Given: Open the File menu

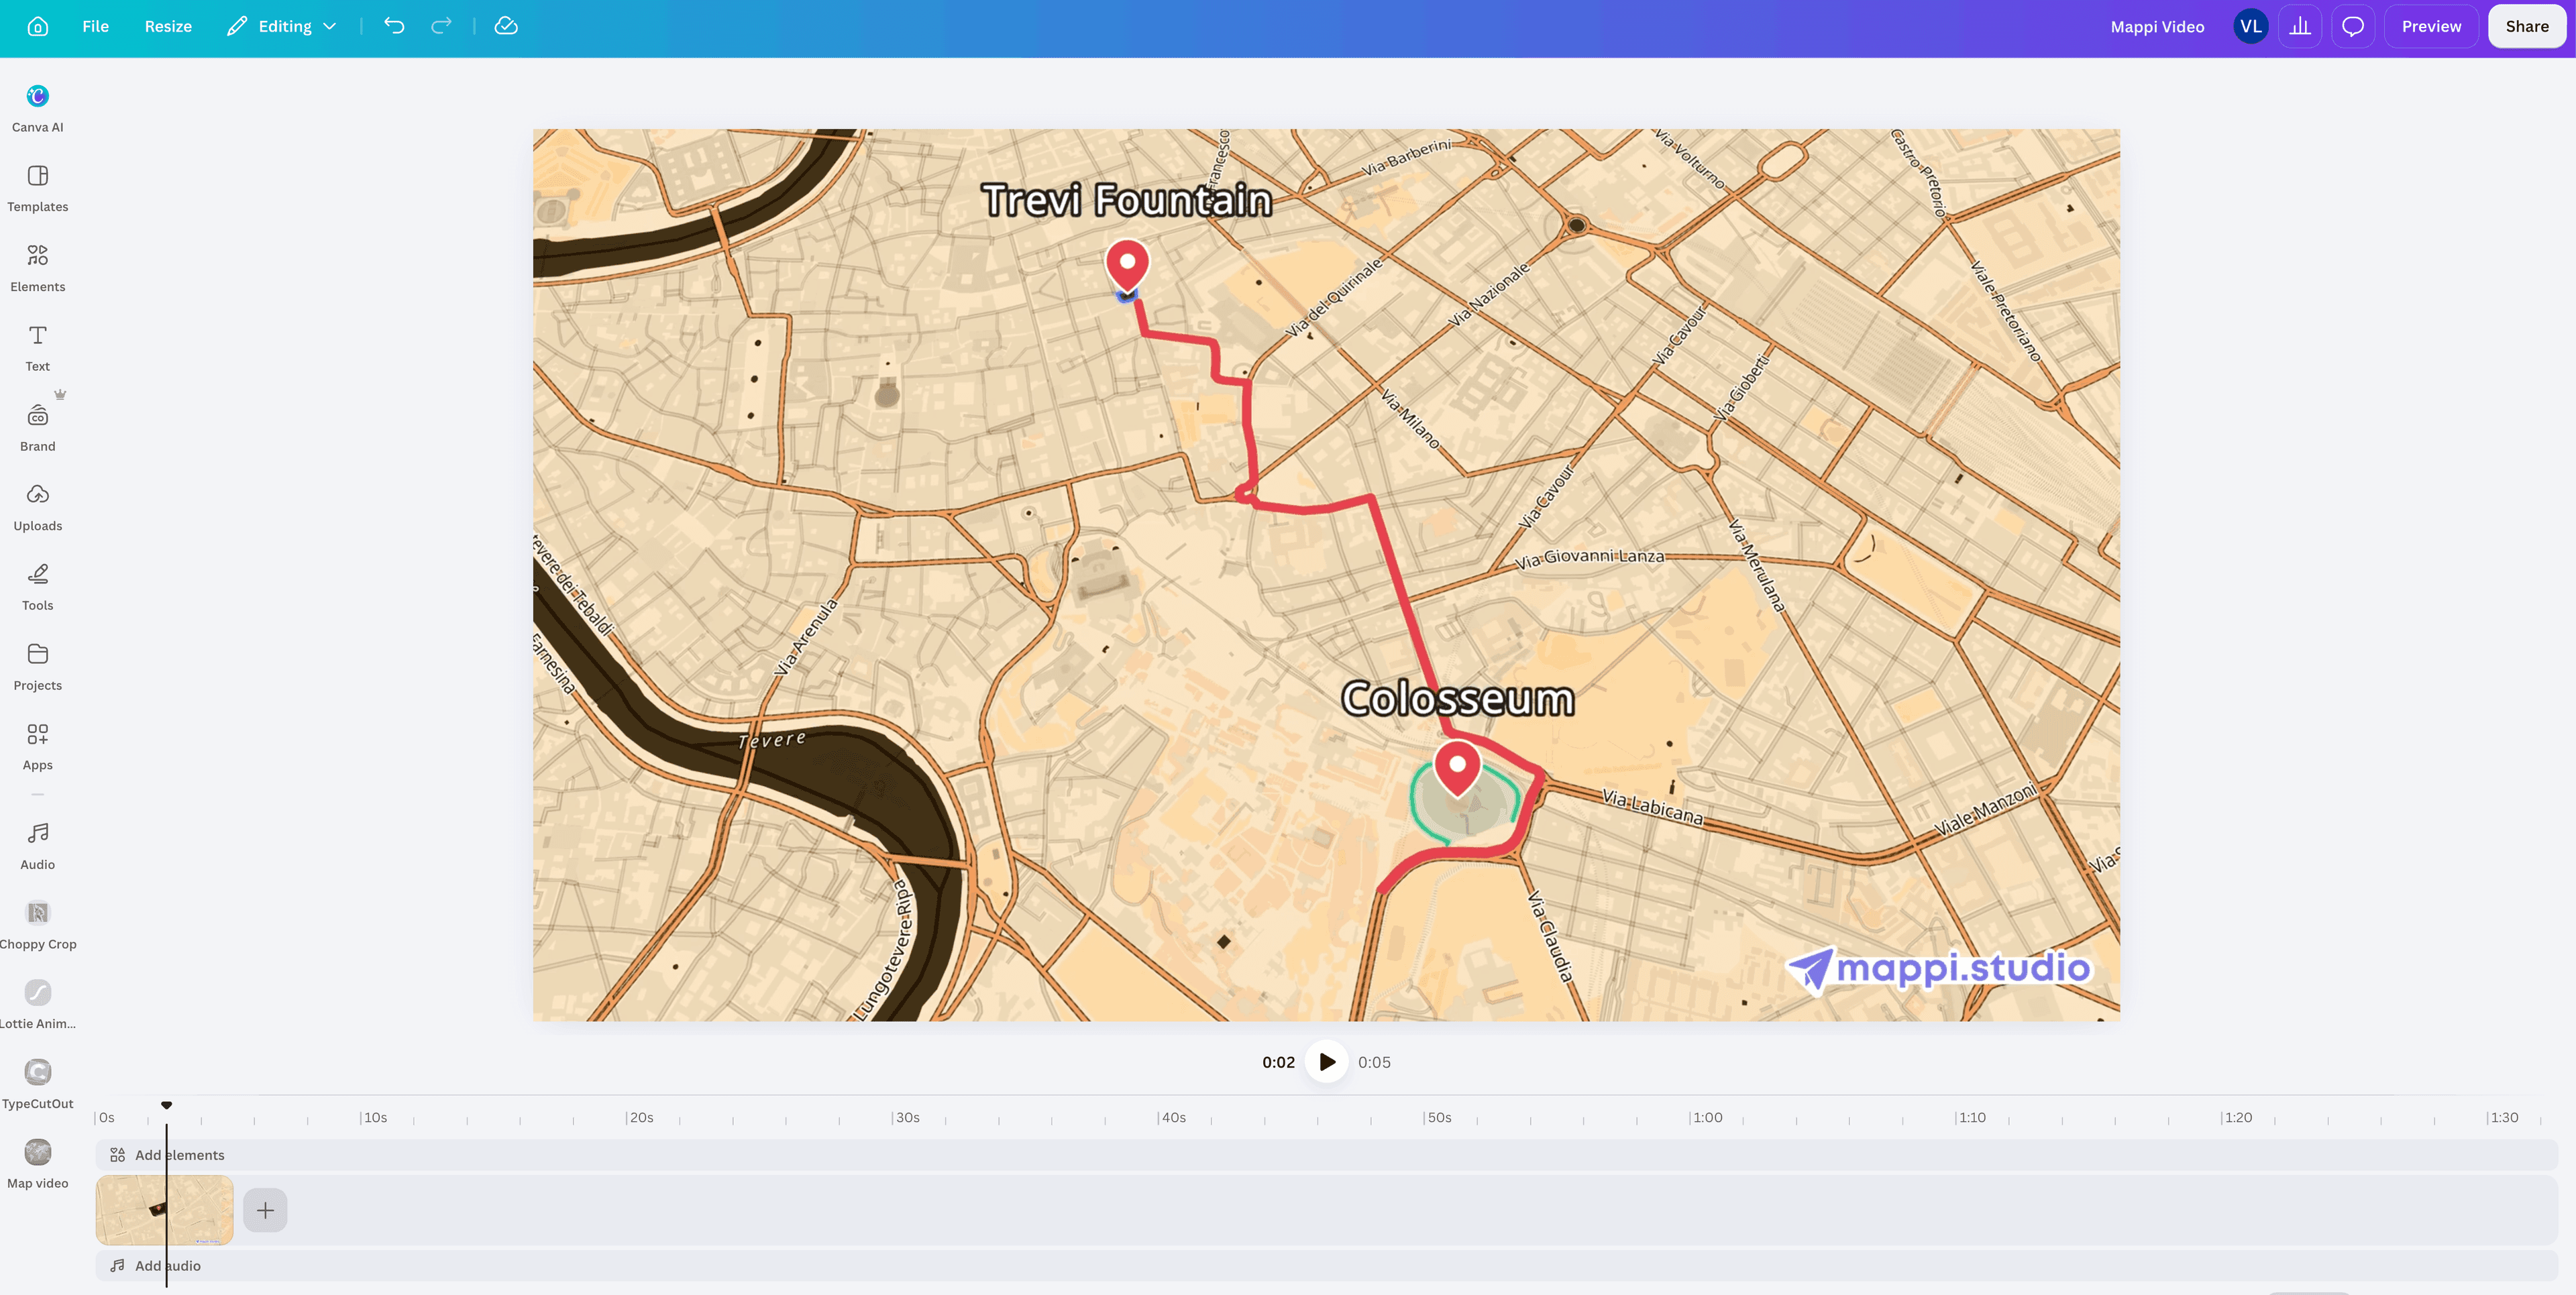Looking at the screenshot, I should tap(95, 27).
